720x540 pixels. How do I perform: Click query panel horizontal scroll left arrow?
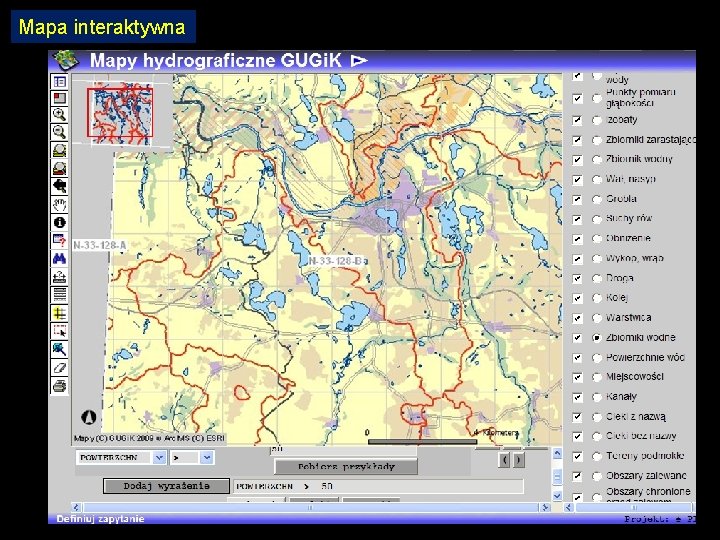click(x=77, y=507)
